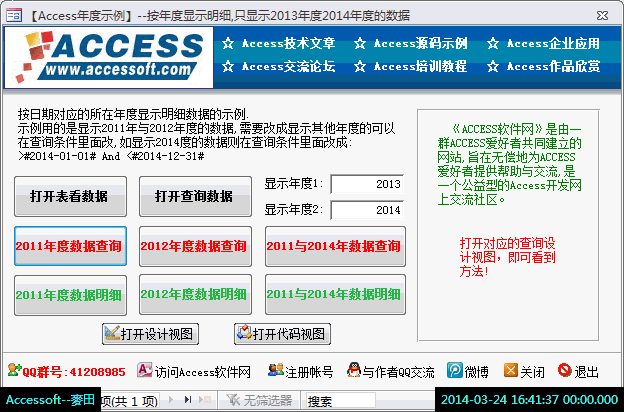624x412 pixels.
Task: Click the star before Access技术文章
Action: point(228,43)
